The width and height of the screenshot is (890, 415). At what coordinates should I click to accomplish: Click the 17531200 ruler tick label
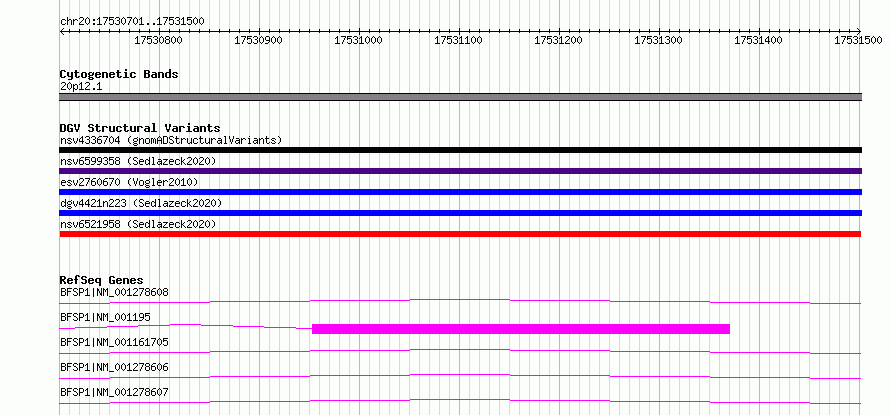(559, 40)
